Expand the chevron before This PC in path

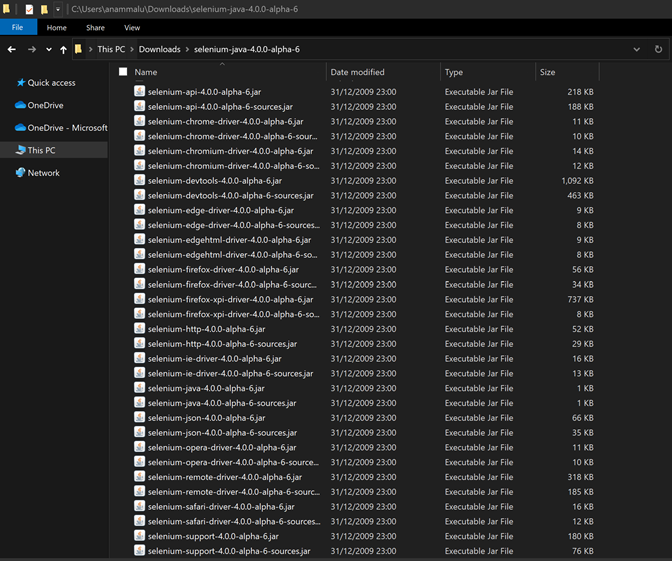tap(90, 49)
